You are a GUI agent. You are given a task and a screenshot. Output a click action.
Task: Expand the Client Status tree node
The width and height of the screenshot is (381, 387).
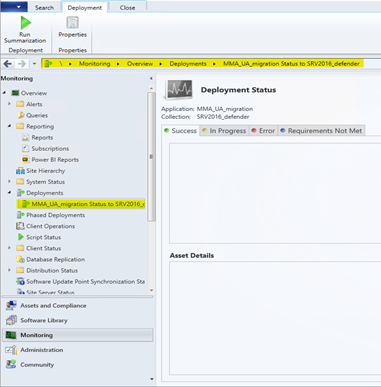tap(9, 248)
